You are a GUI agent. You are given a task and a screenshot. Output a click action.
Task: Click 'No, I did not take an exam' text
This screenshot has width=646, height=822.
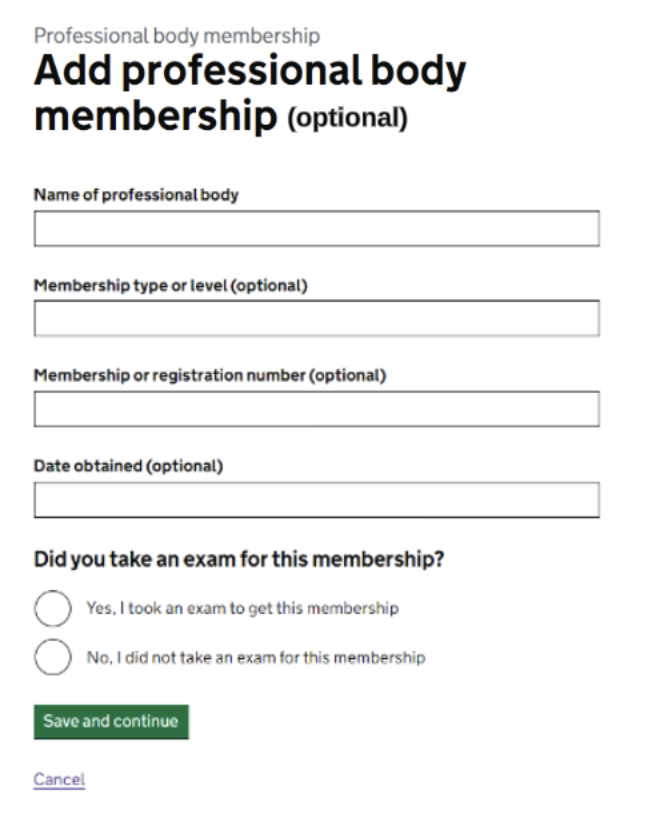(x=255, y=657)
